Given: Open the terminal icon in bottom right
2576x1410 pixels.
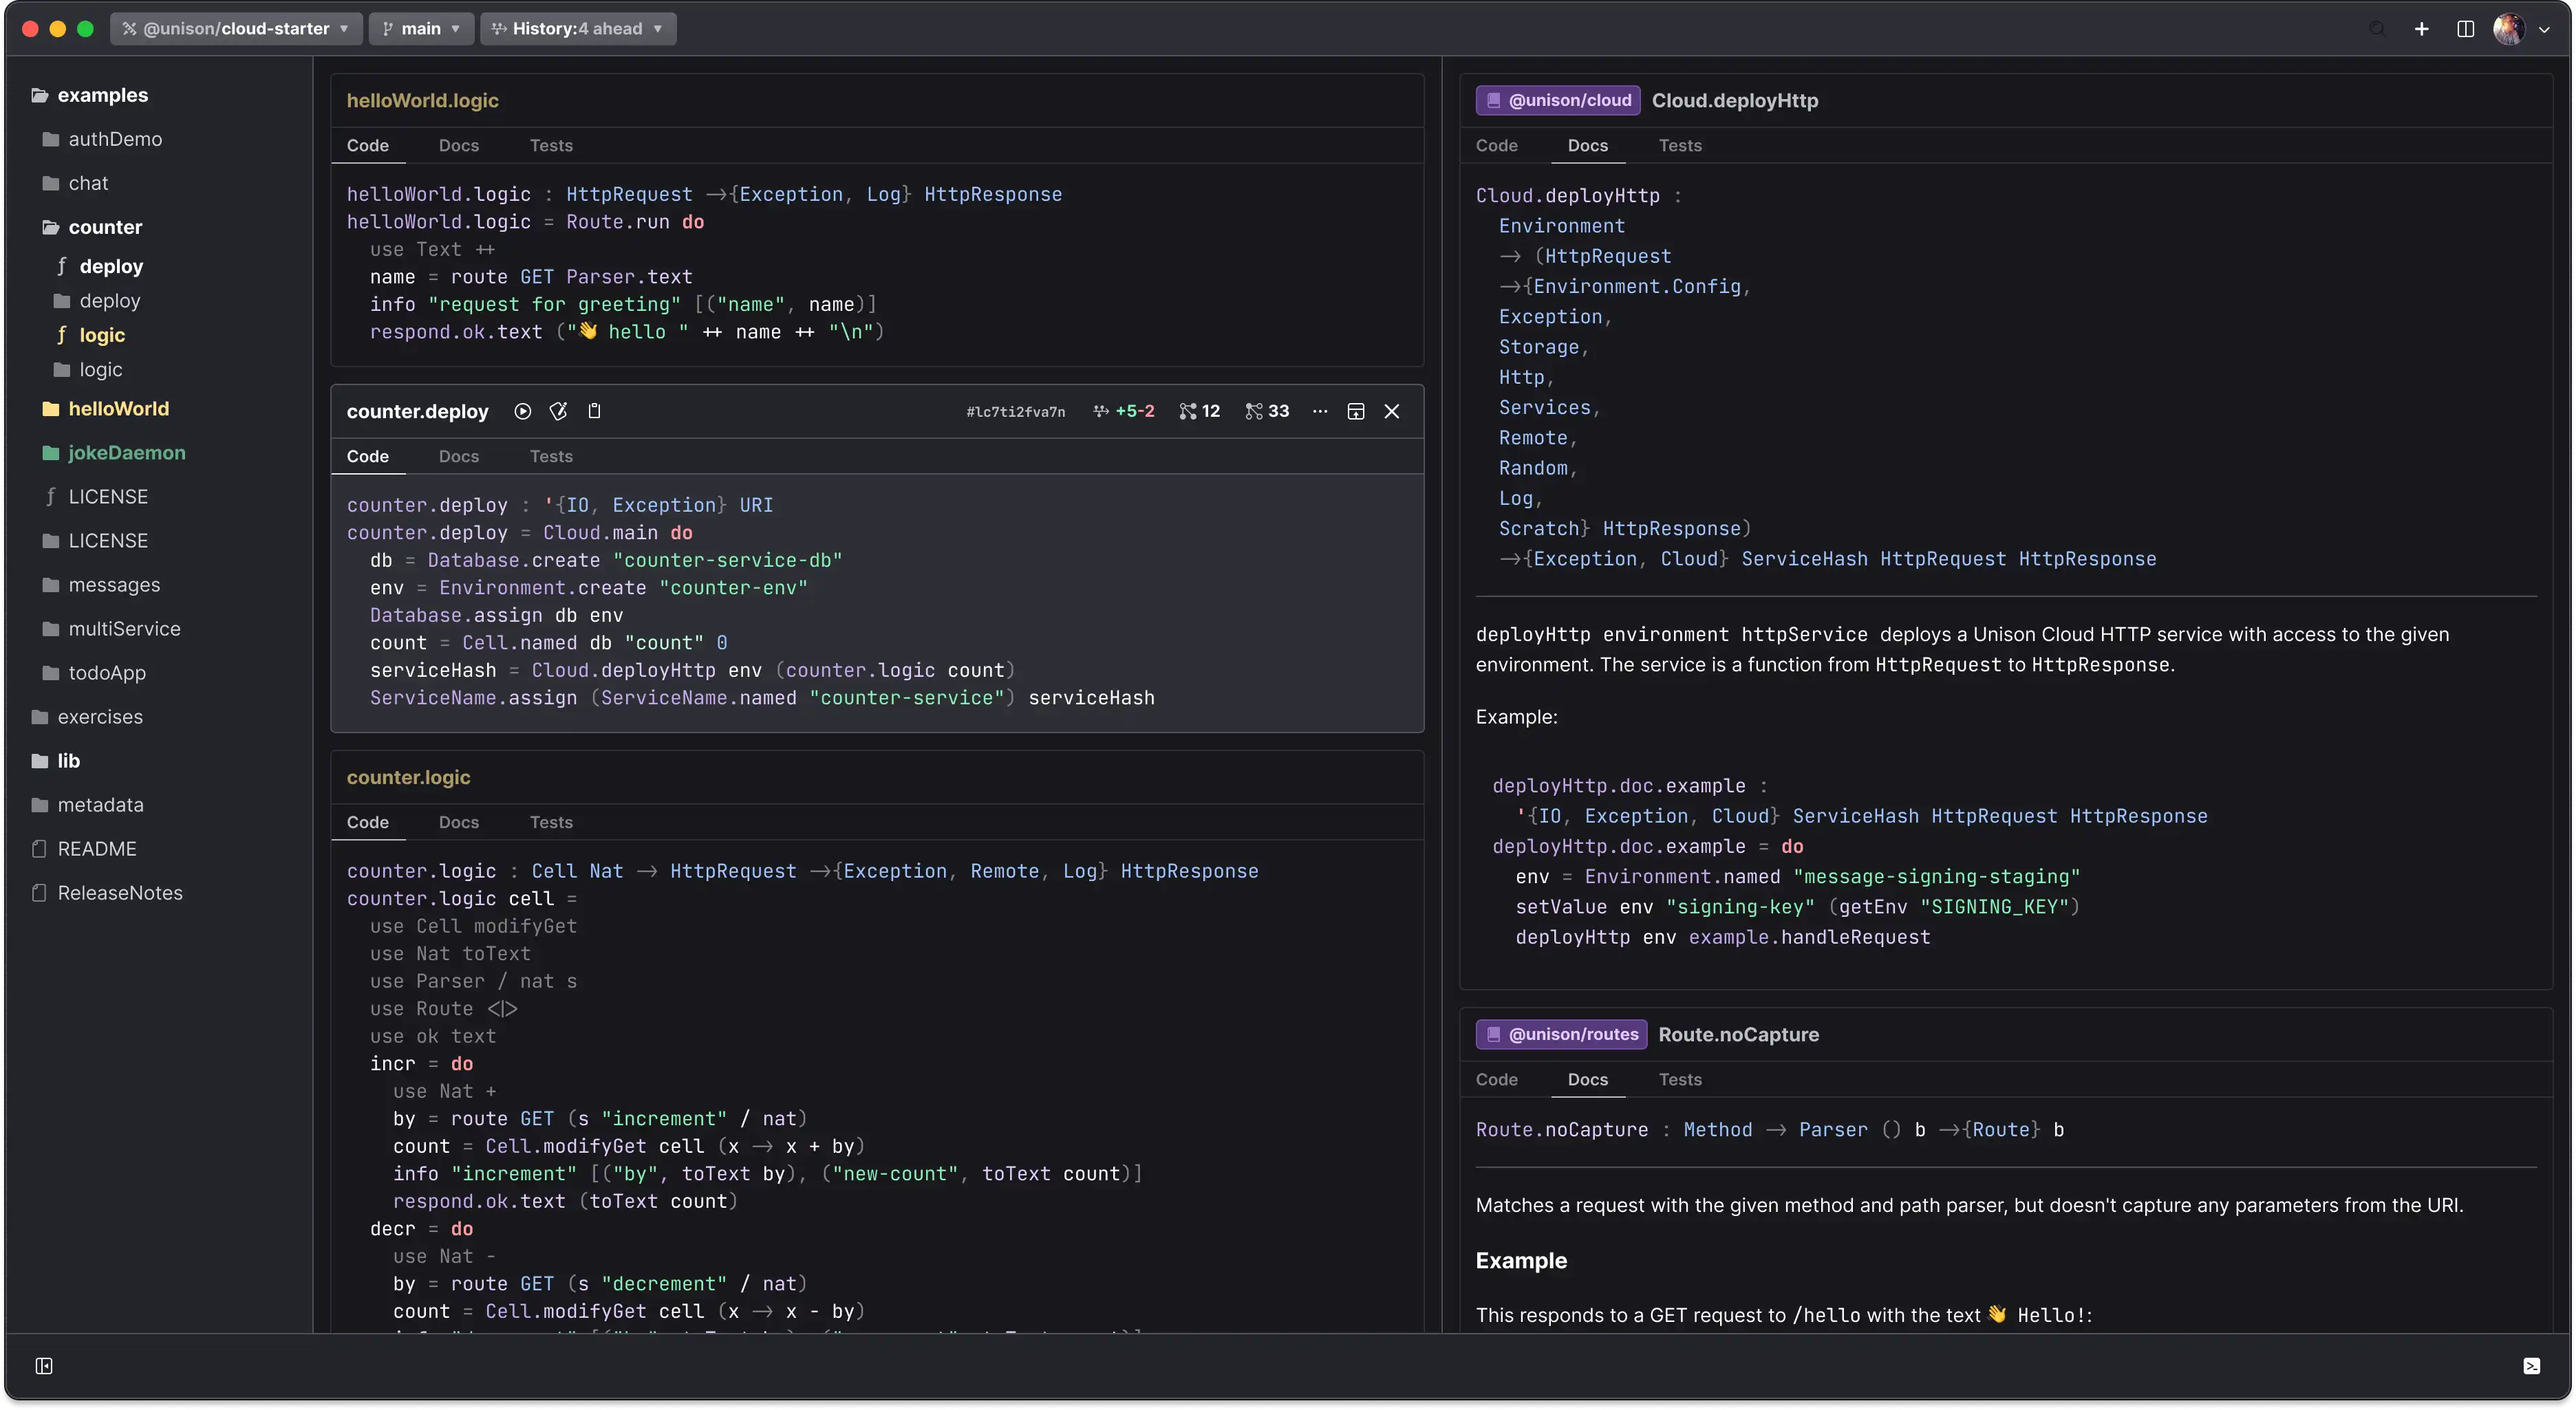Looking at the screenshot, I should click(x=2531, y=1366).
